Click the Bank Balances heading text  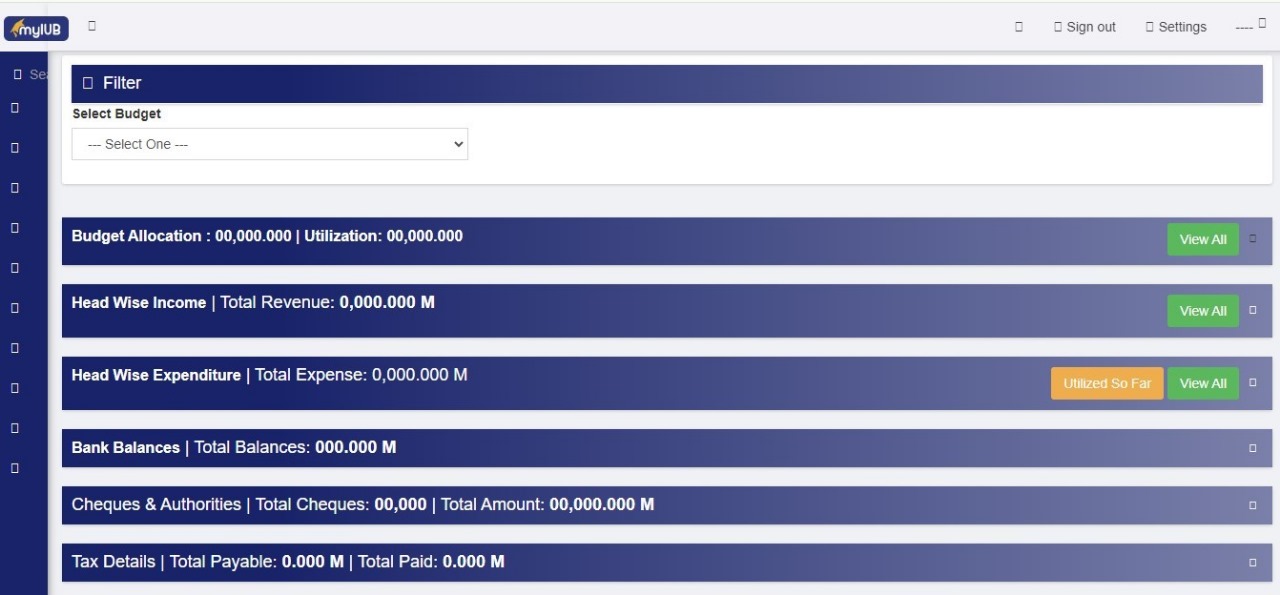(126, 447)
